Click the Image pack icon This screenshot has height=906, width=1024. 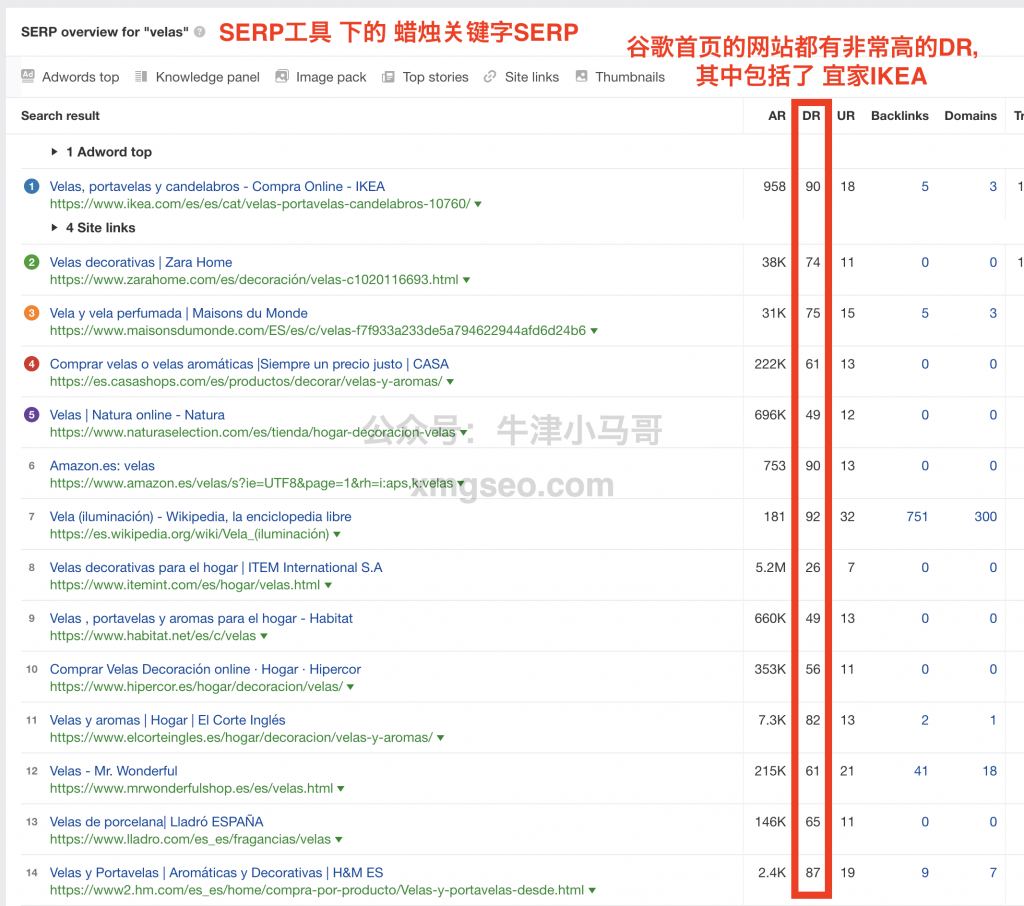[282, 76]
